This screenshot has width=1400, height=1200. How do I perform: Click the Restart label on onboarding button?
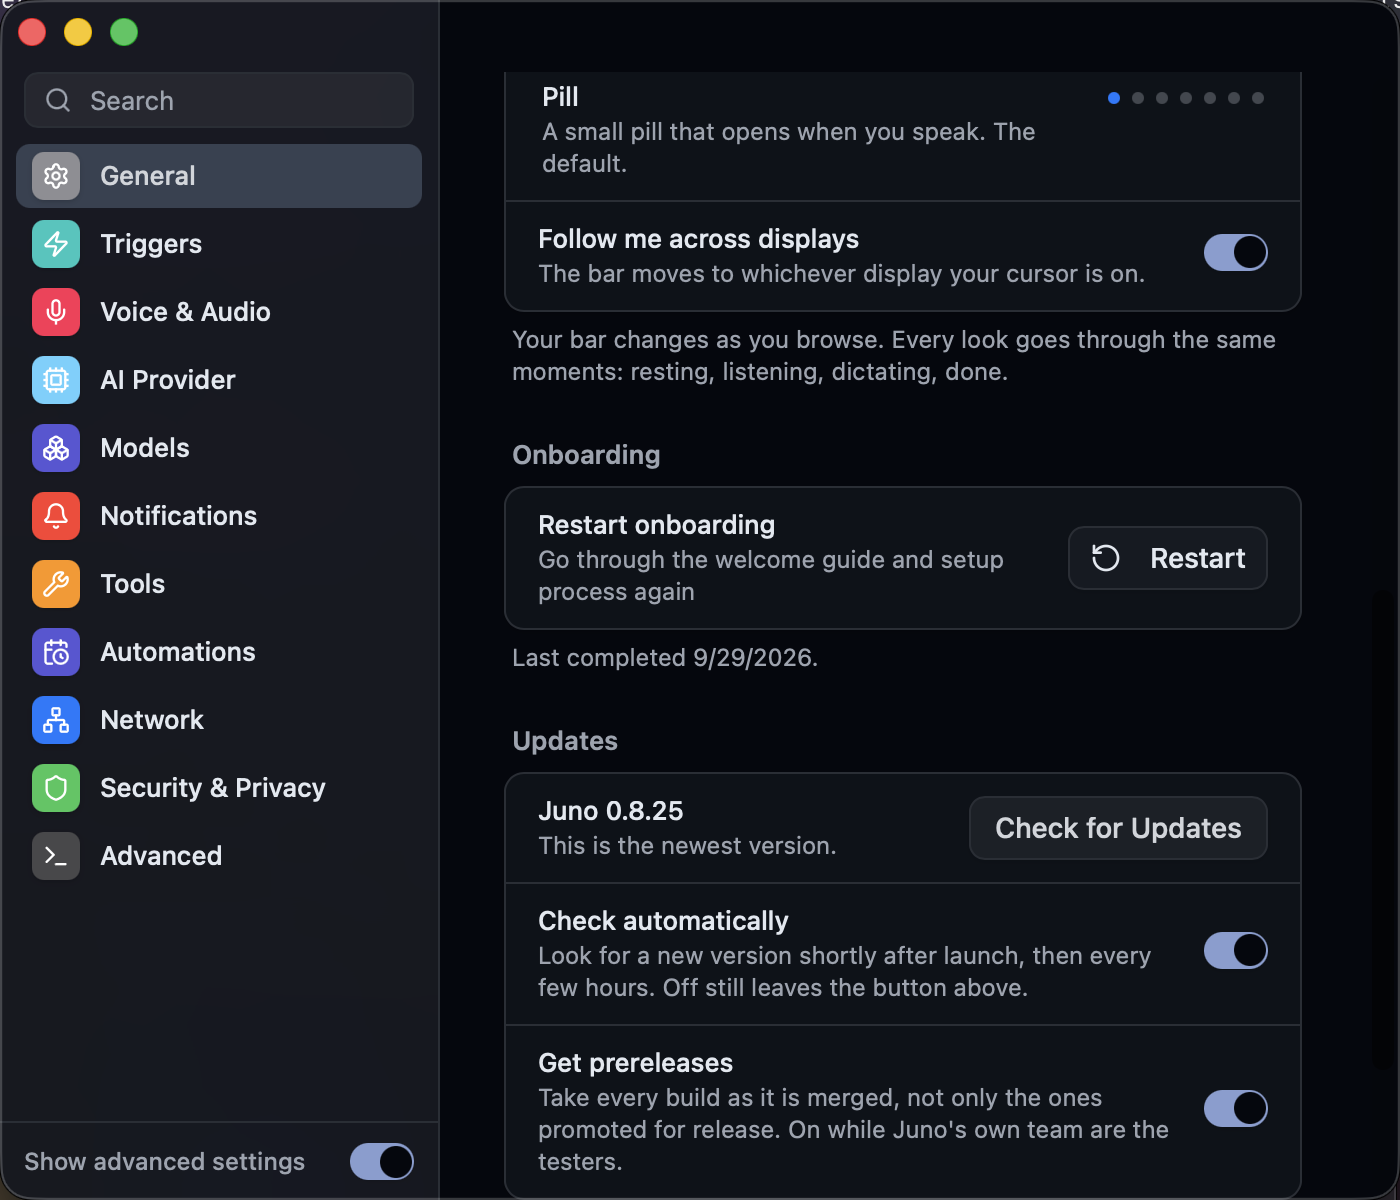[x=1198, y=558]
